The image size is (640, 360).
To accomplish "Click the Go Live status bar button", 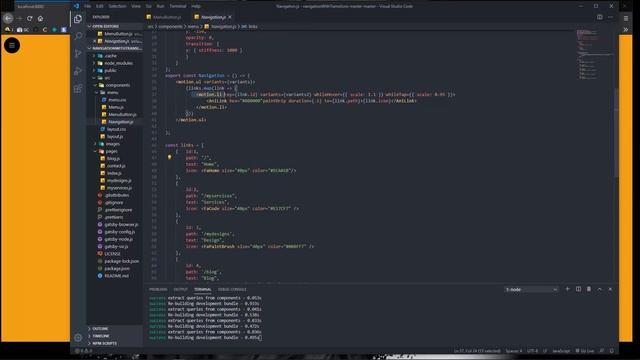I will [x=585, y=351].
